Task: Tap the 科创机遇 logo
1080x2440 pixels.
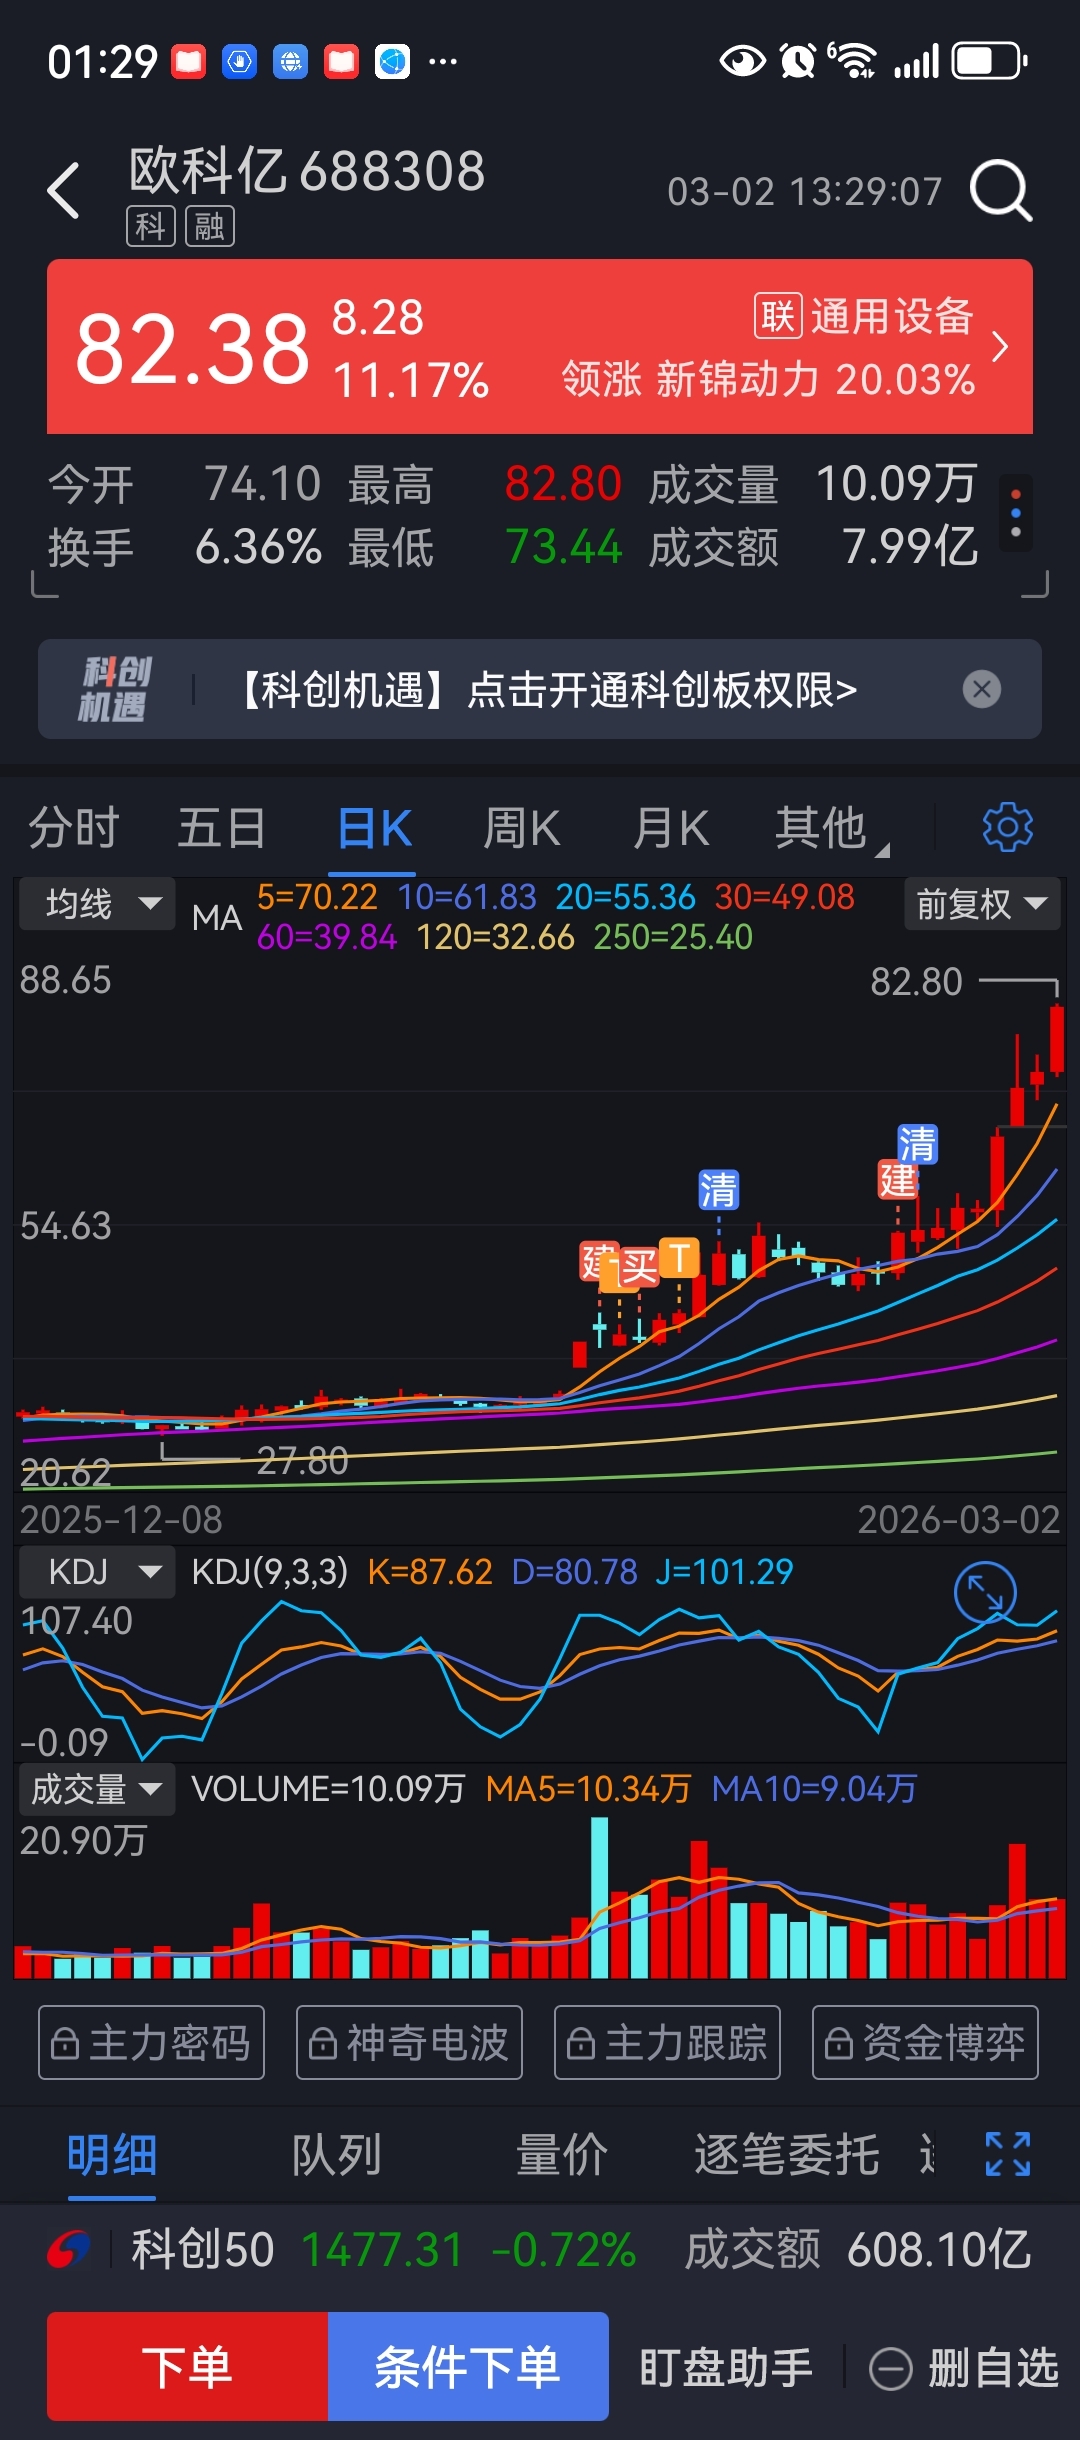Action: (114, 689)
